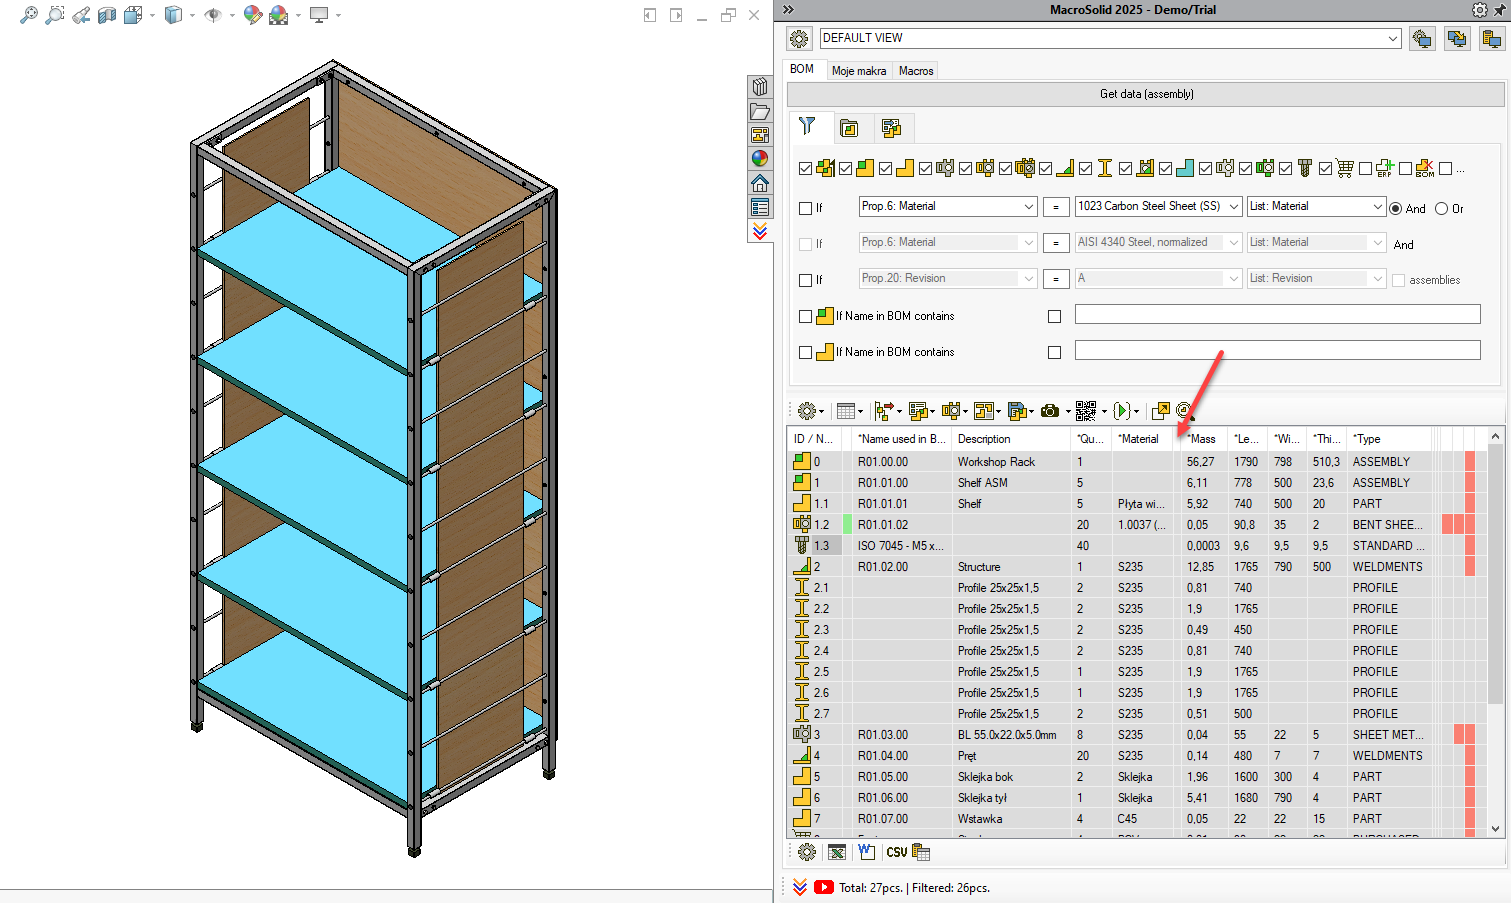Click the funnel filter tab icon
The width and height of the screenshot is (1511, 903).
click(x=807, y=126)
